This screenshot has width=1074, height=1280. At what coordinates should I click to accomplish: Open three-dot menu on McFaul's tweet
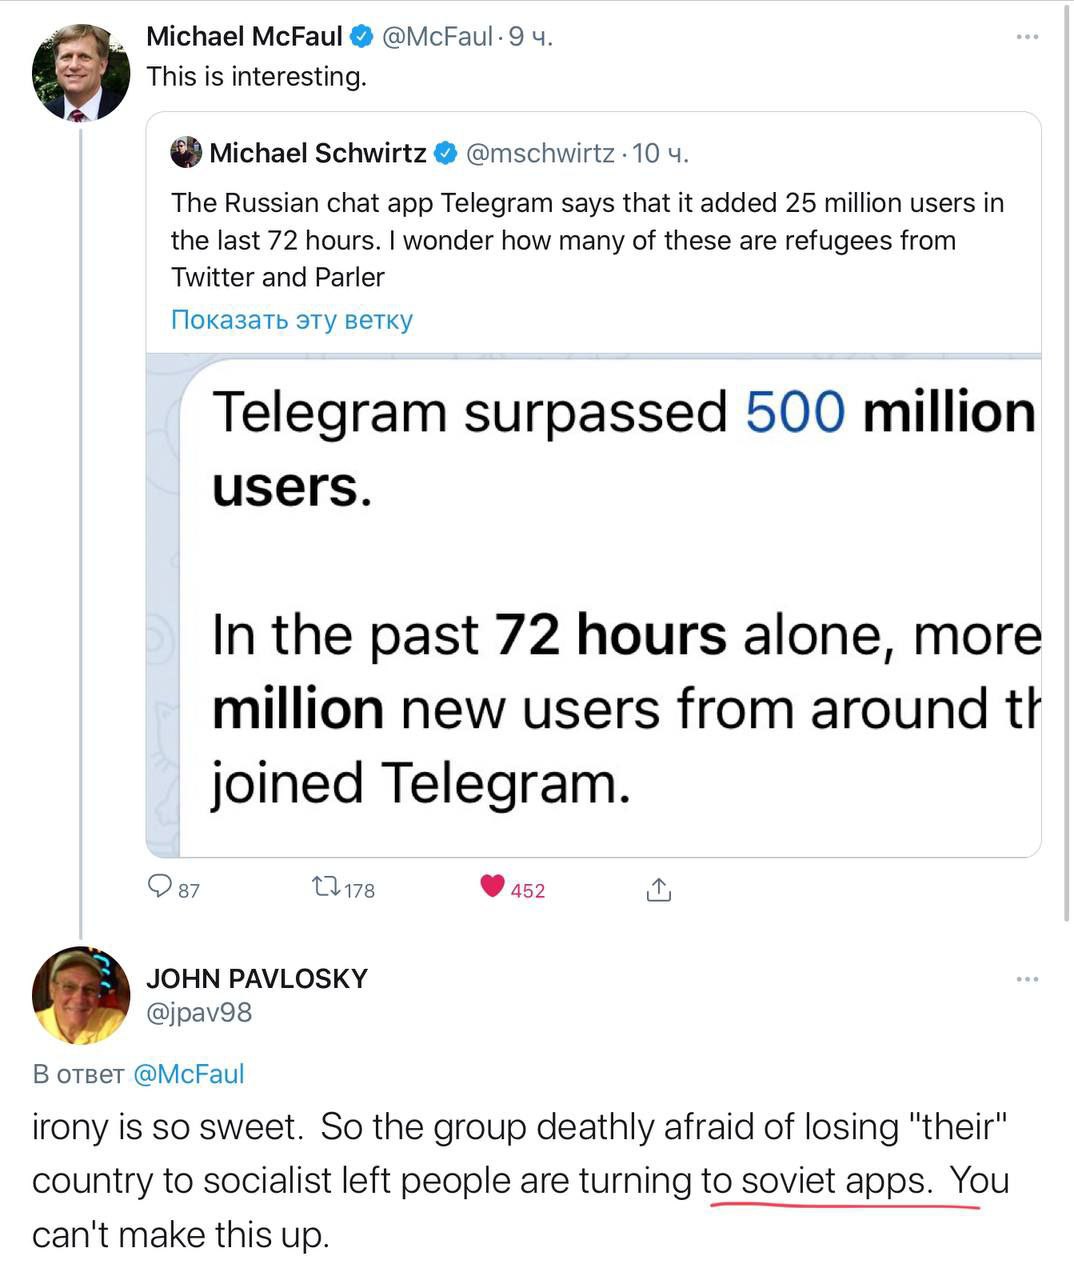1027,37
